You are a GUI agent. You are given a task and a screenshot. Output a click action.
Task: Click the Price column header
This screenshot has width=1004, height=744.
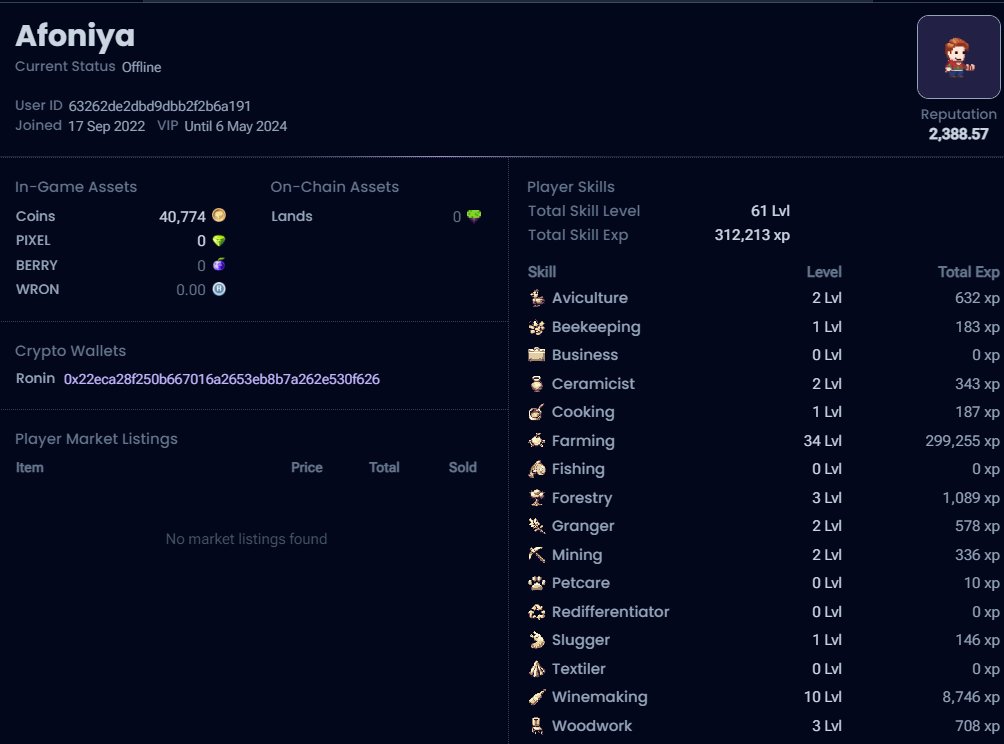click(x=307, y=467)
